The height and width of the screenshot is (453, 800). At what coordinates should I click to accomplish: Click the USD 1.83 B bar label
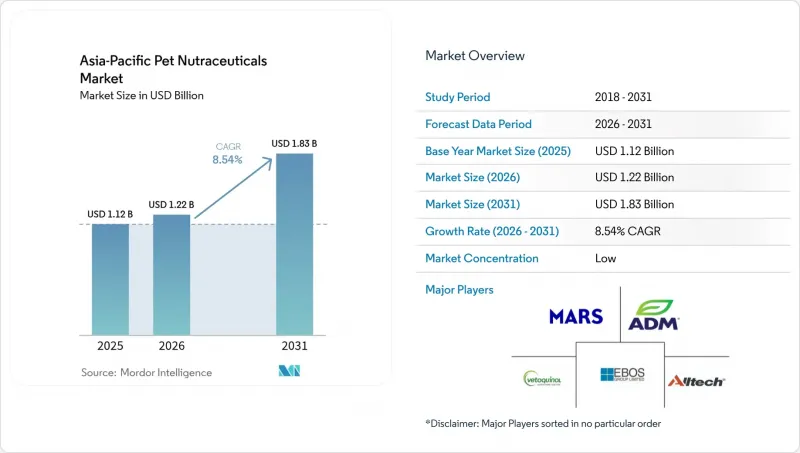tap(294, 144)
